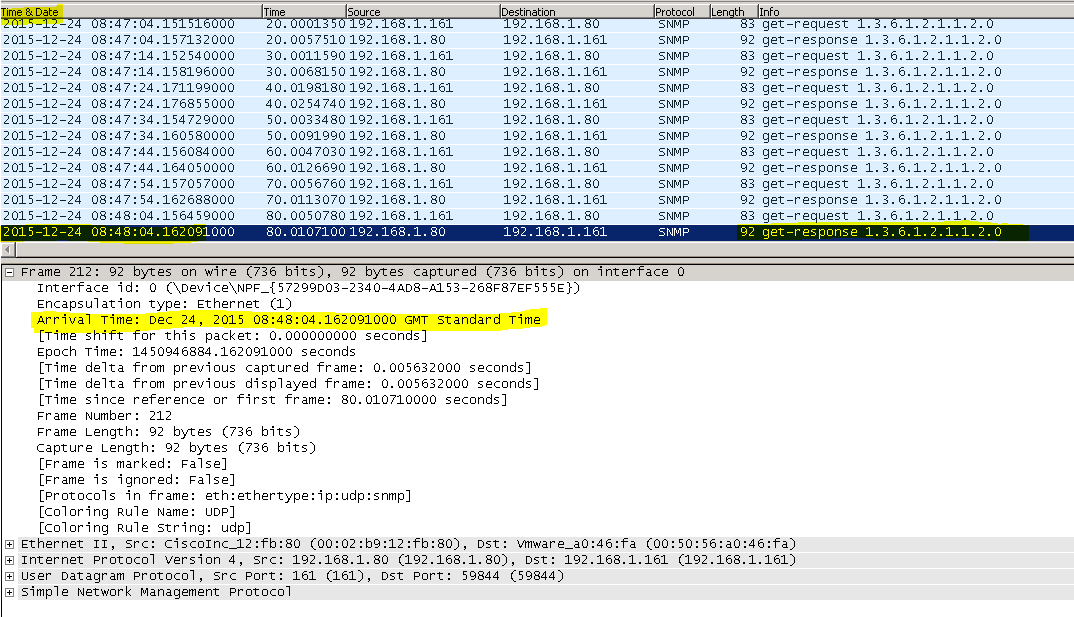Viewport: 1074px width, 617px height.
Task: Select packet at 08:47:54.157057000
Action: [537, 184]
